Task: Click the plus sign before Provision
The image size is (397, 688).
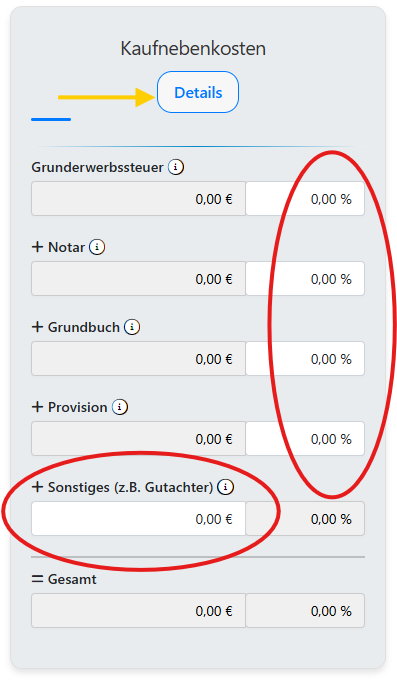Action: click(37, 407)
